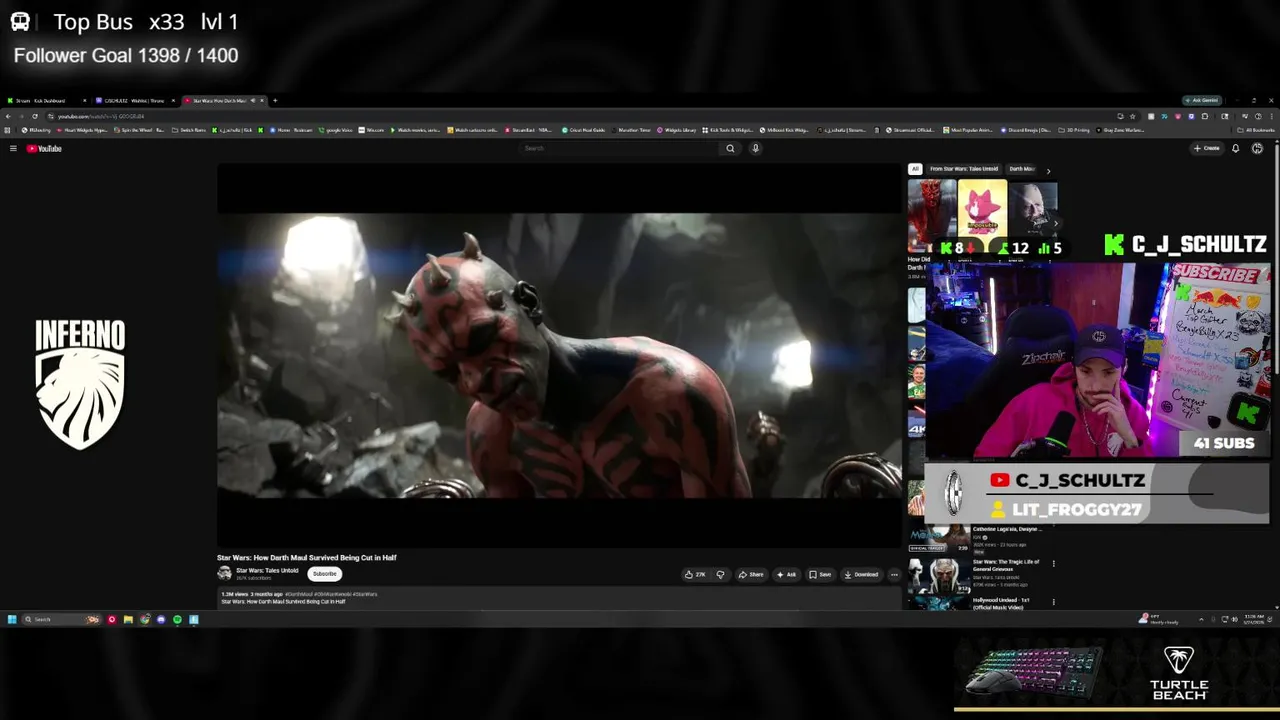Click the YouTube search magnifier button
Screen dimensions: 1280x720
pos(730,148)
